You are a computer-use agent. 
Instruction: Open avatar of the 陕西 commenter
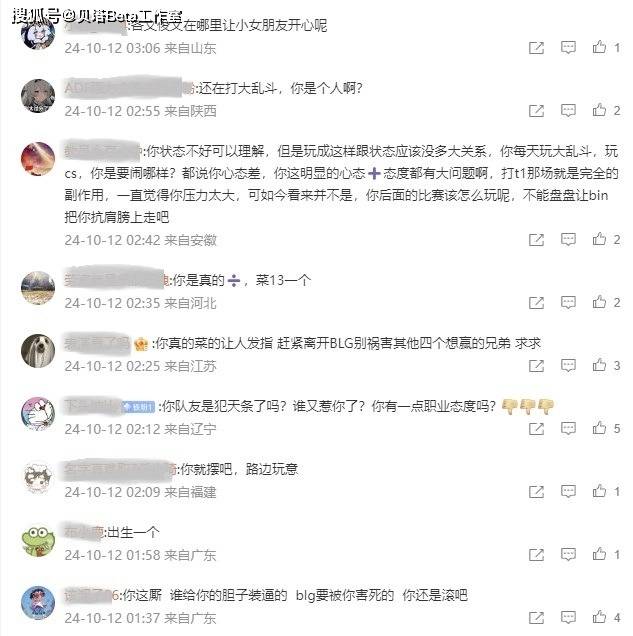point(38,96)
